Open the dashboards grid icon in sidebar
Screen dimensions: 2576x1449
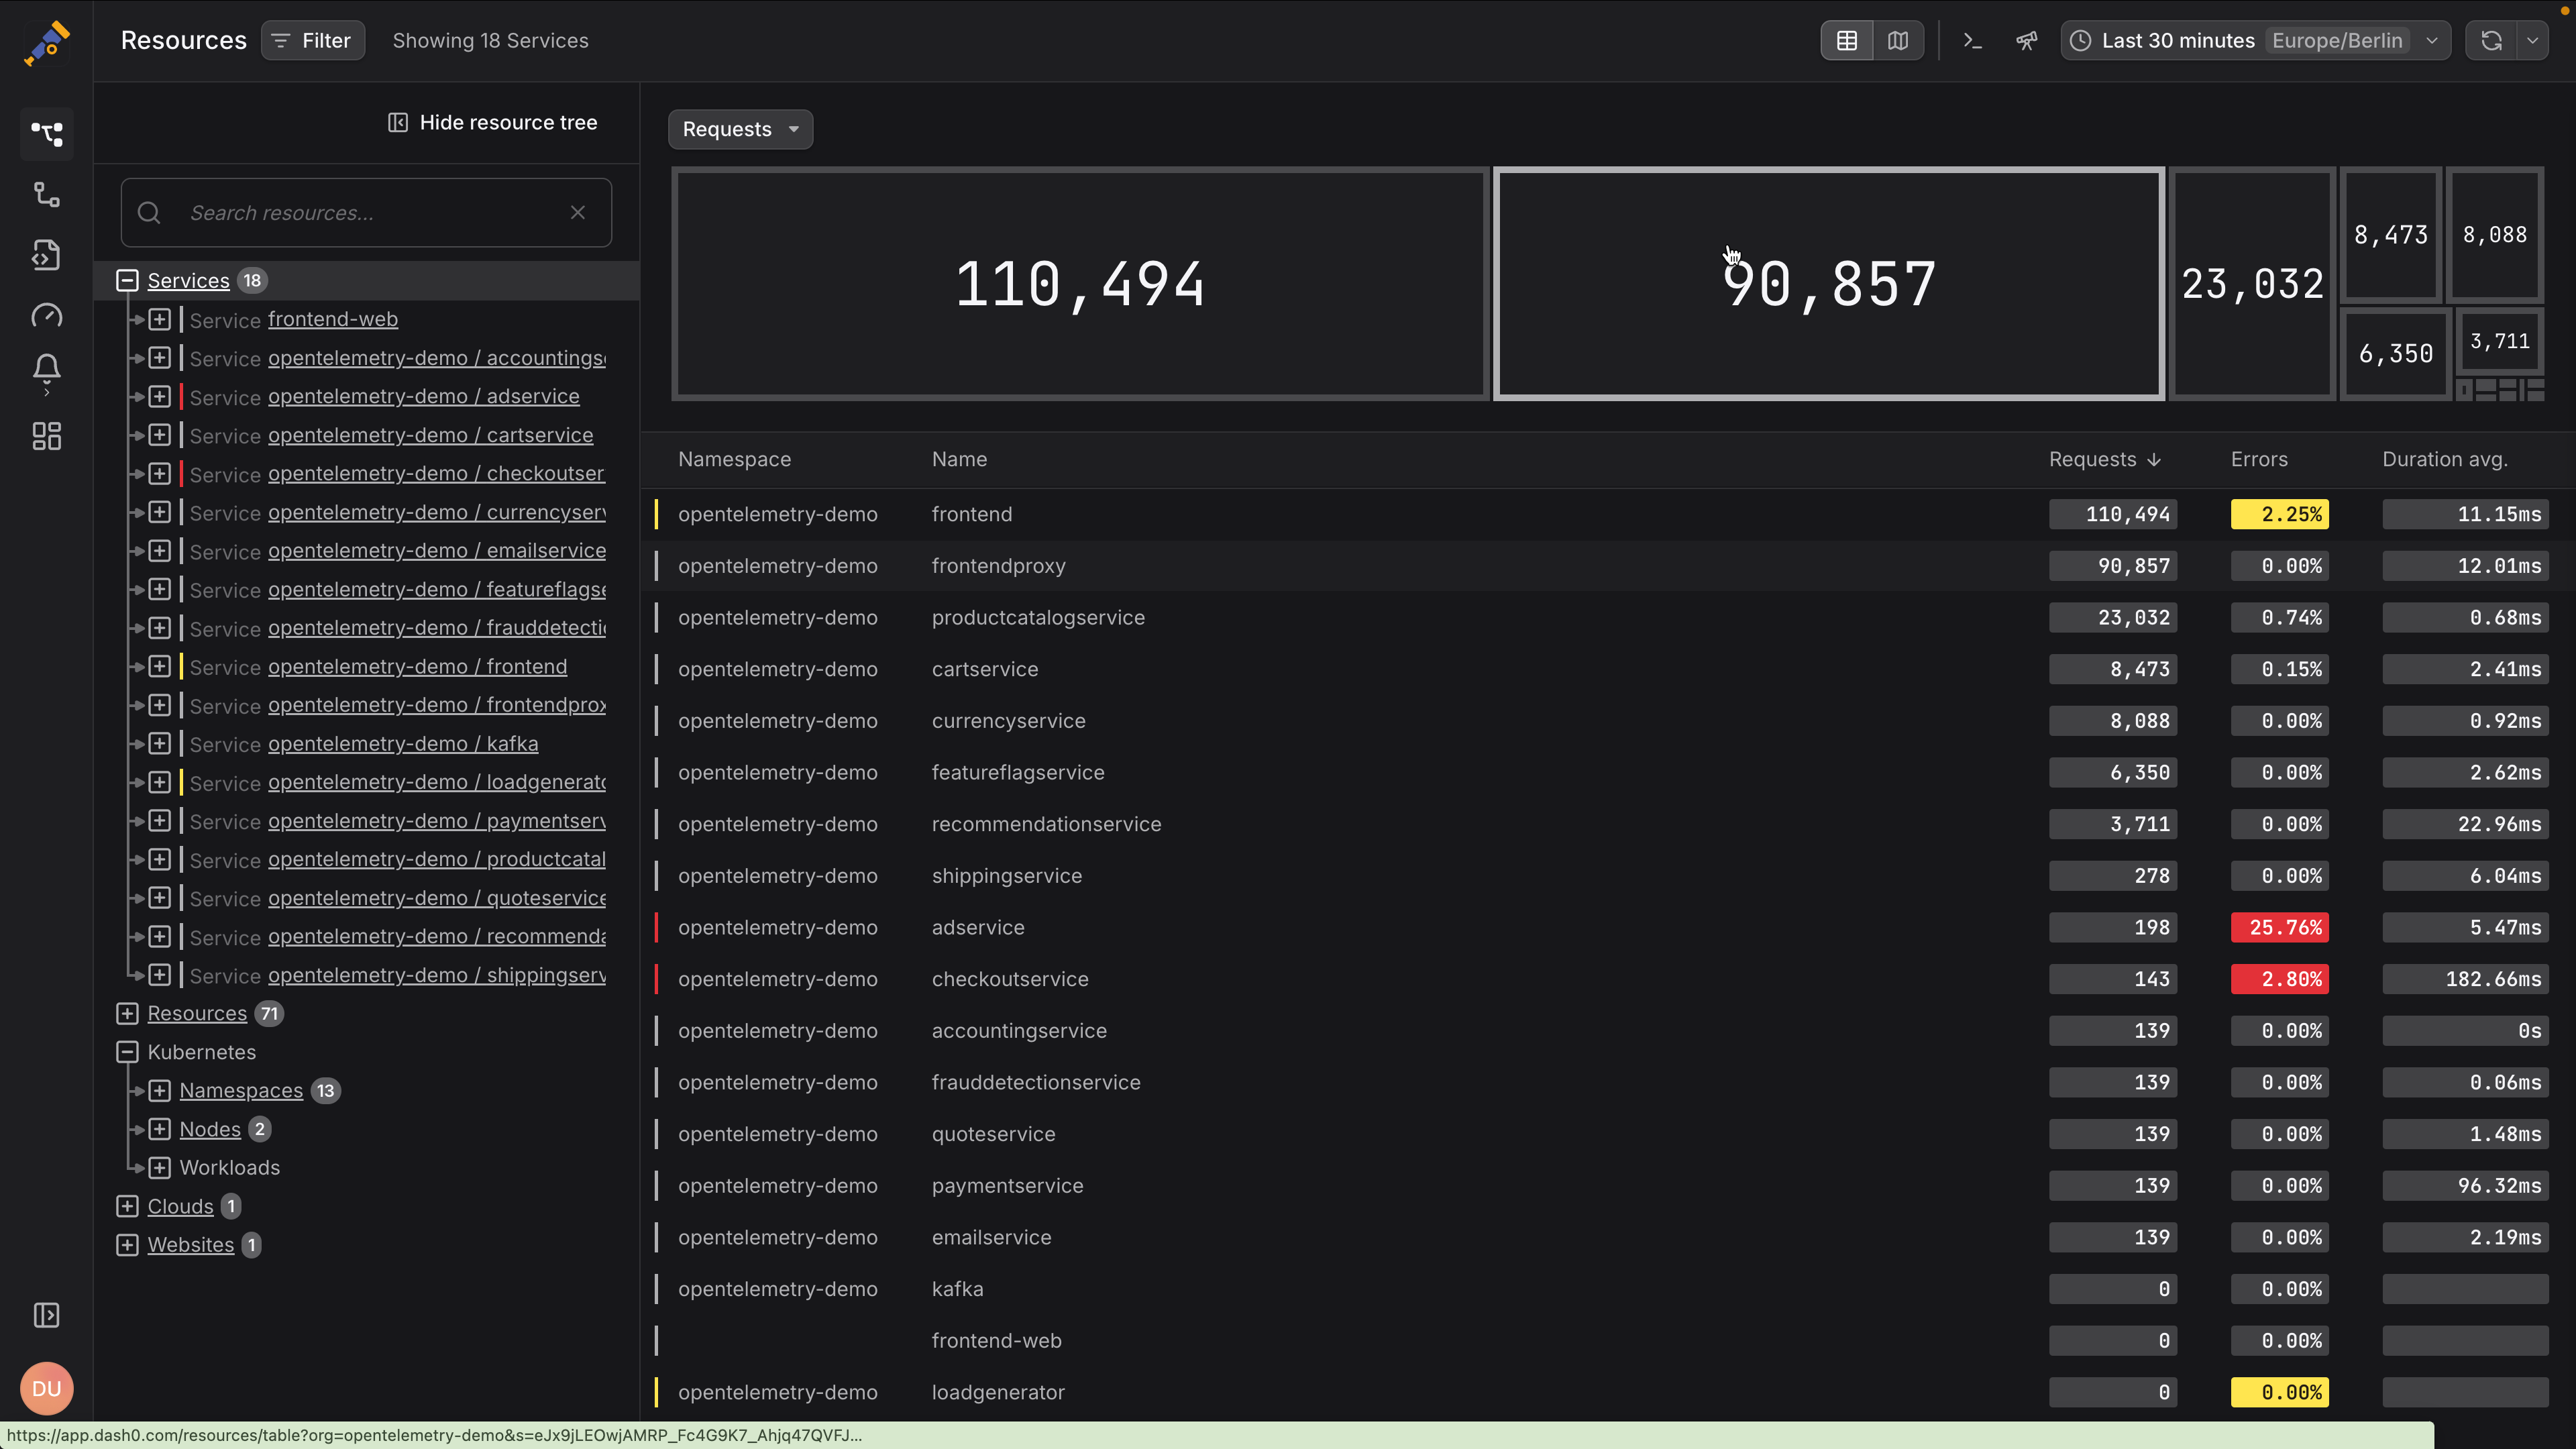(x=46, y=436)
